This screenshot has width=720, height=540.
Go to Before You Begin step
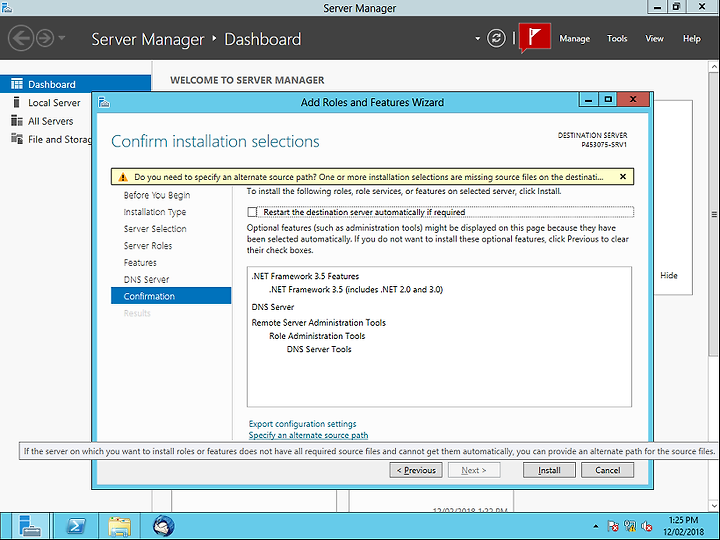pos(157,195)
